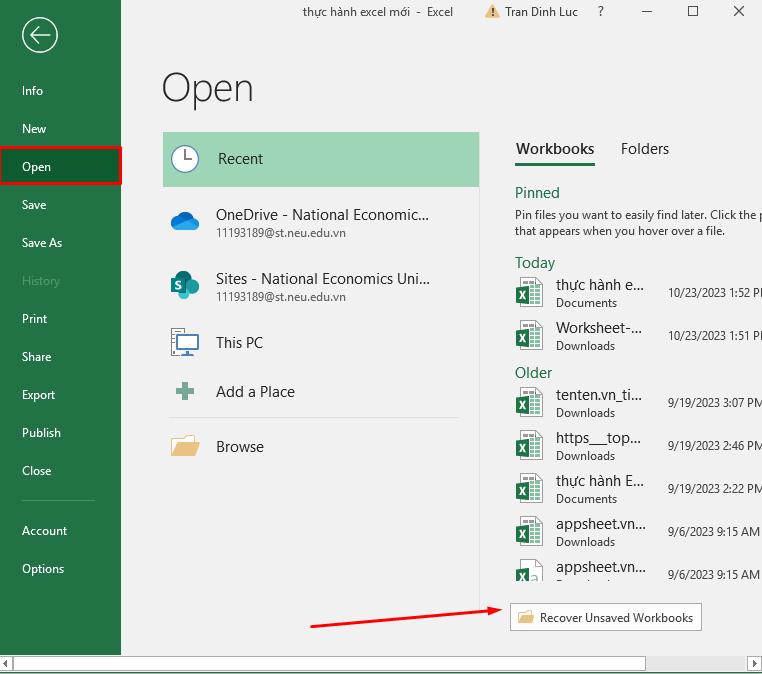Switch to the Workbooks tab
The width and height of the screenshot is (762, 674).
[554, 149]
